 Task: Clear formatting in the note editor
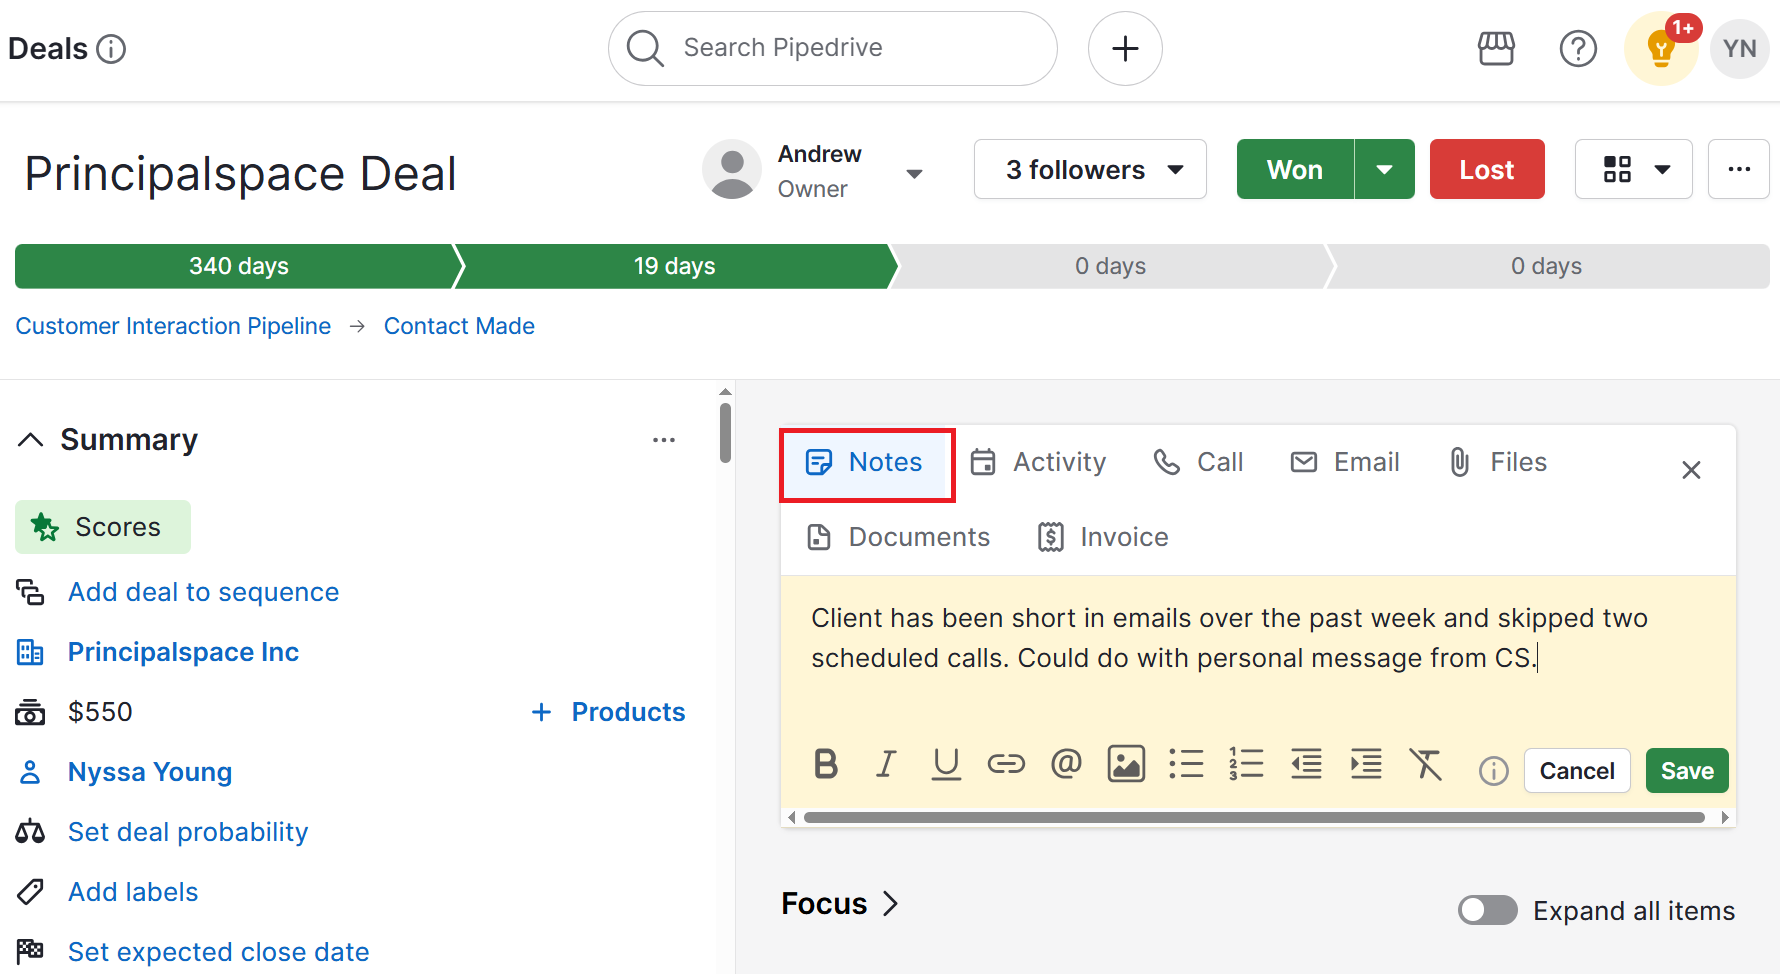click(x=1426, y=764)
